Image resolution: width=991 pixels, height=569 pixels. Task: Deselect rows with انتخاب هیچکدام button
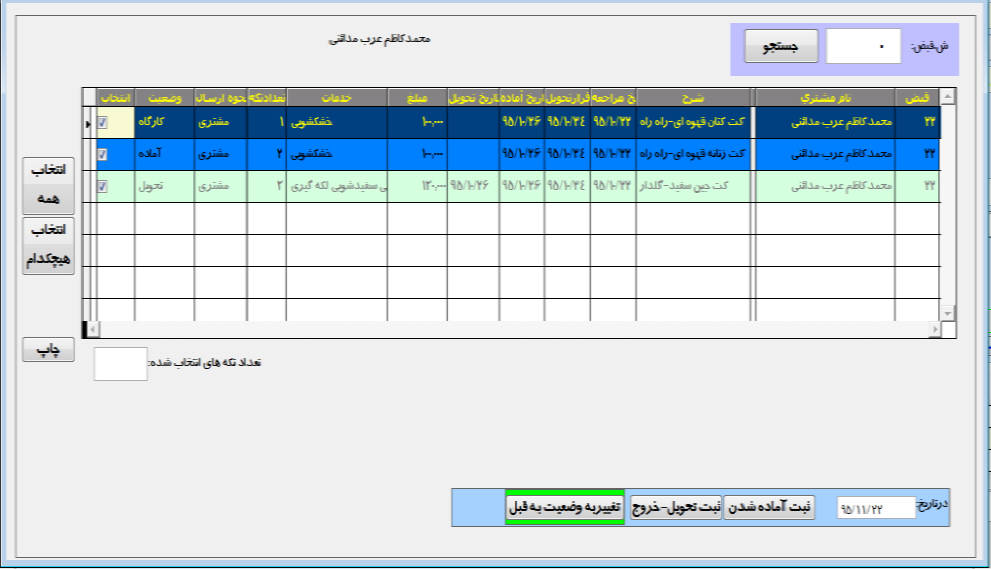(x=49, y=246)
